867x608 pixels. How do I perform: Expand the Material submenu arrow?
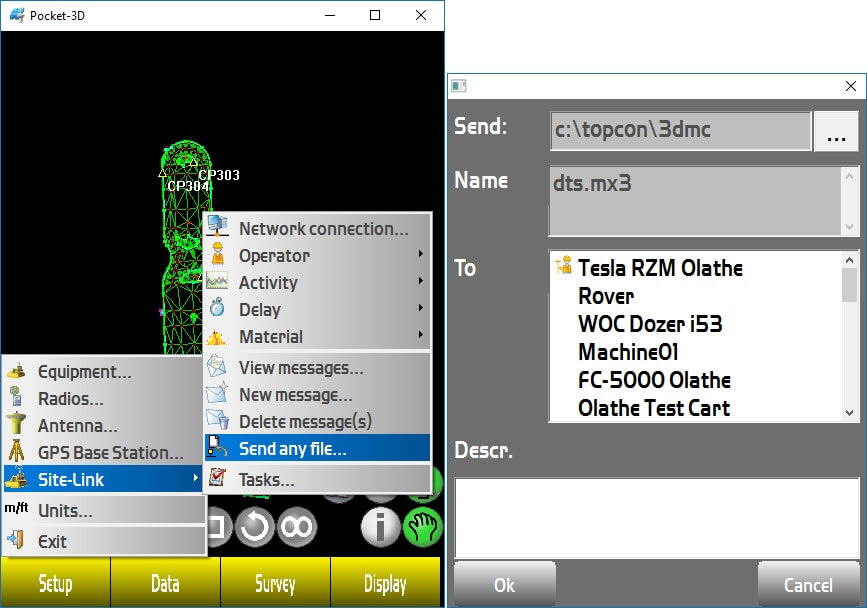421,334
